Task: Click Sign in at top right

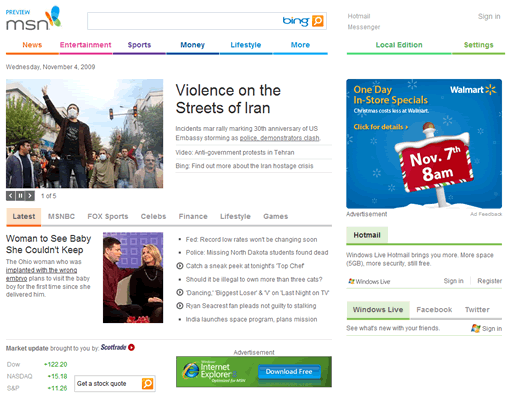Action: pos(489,16)
